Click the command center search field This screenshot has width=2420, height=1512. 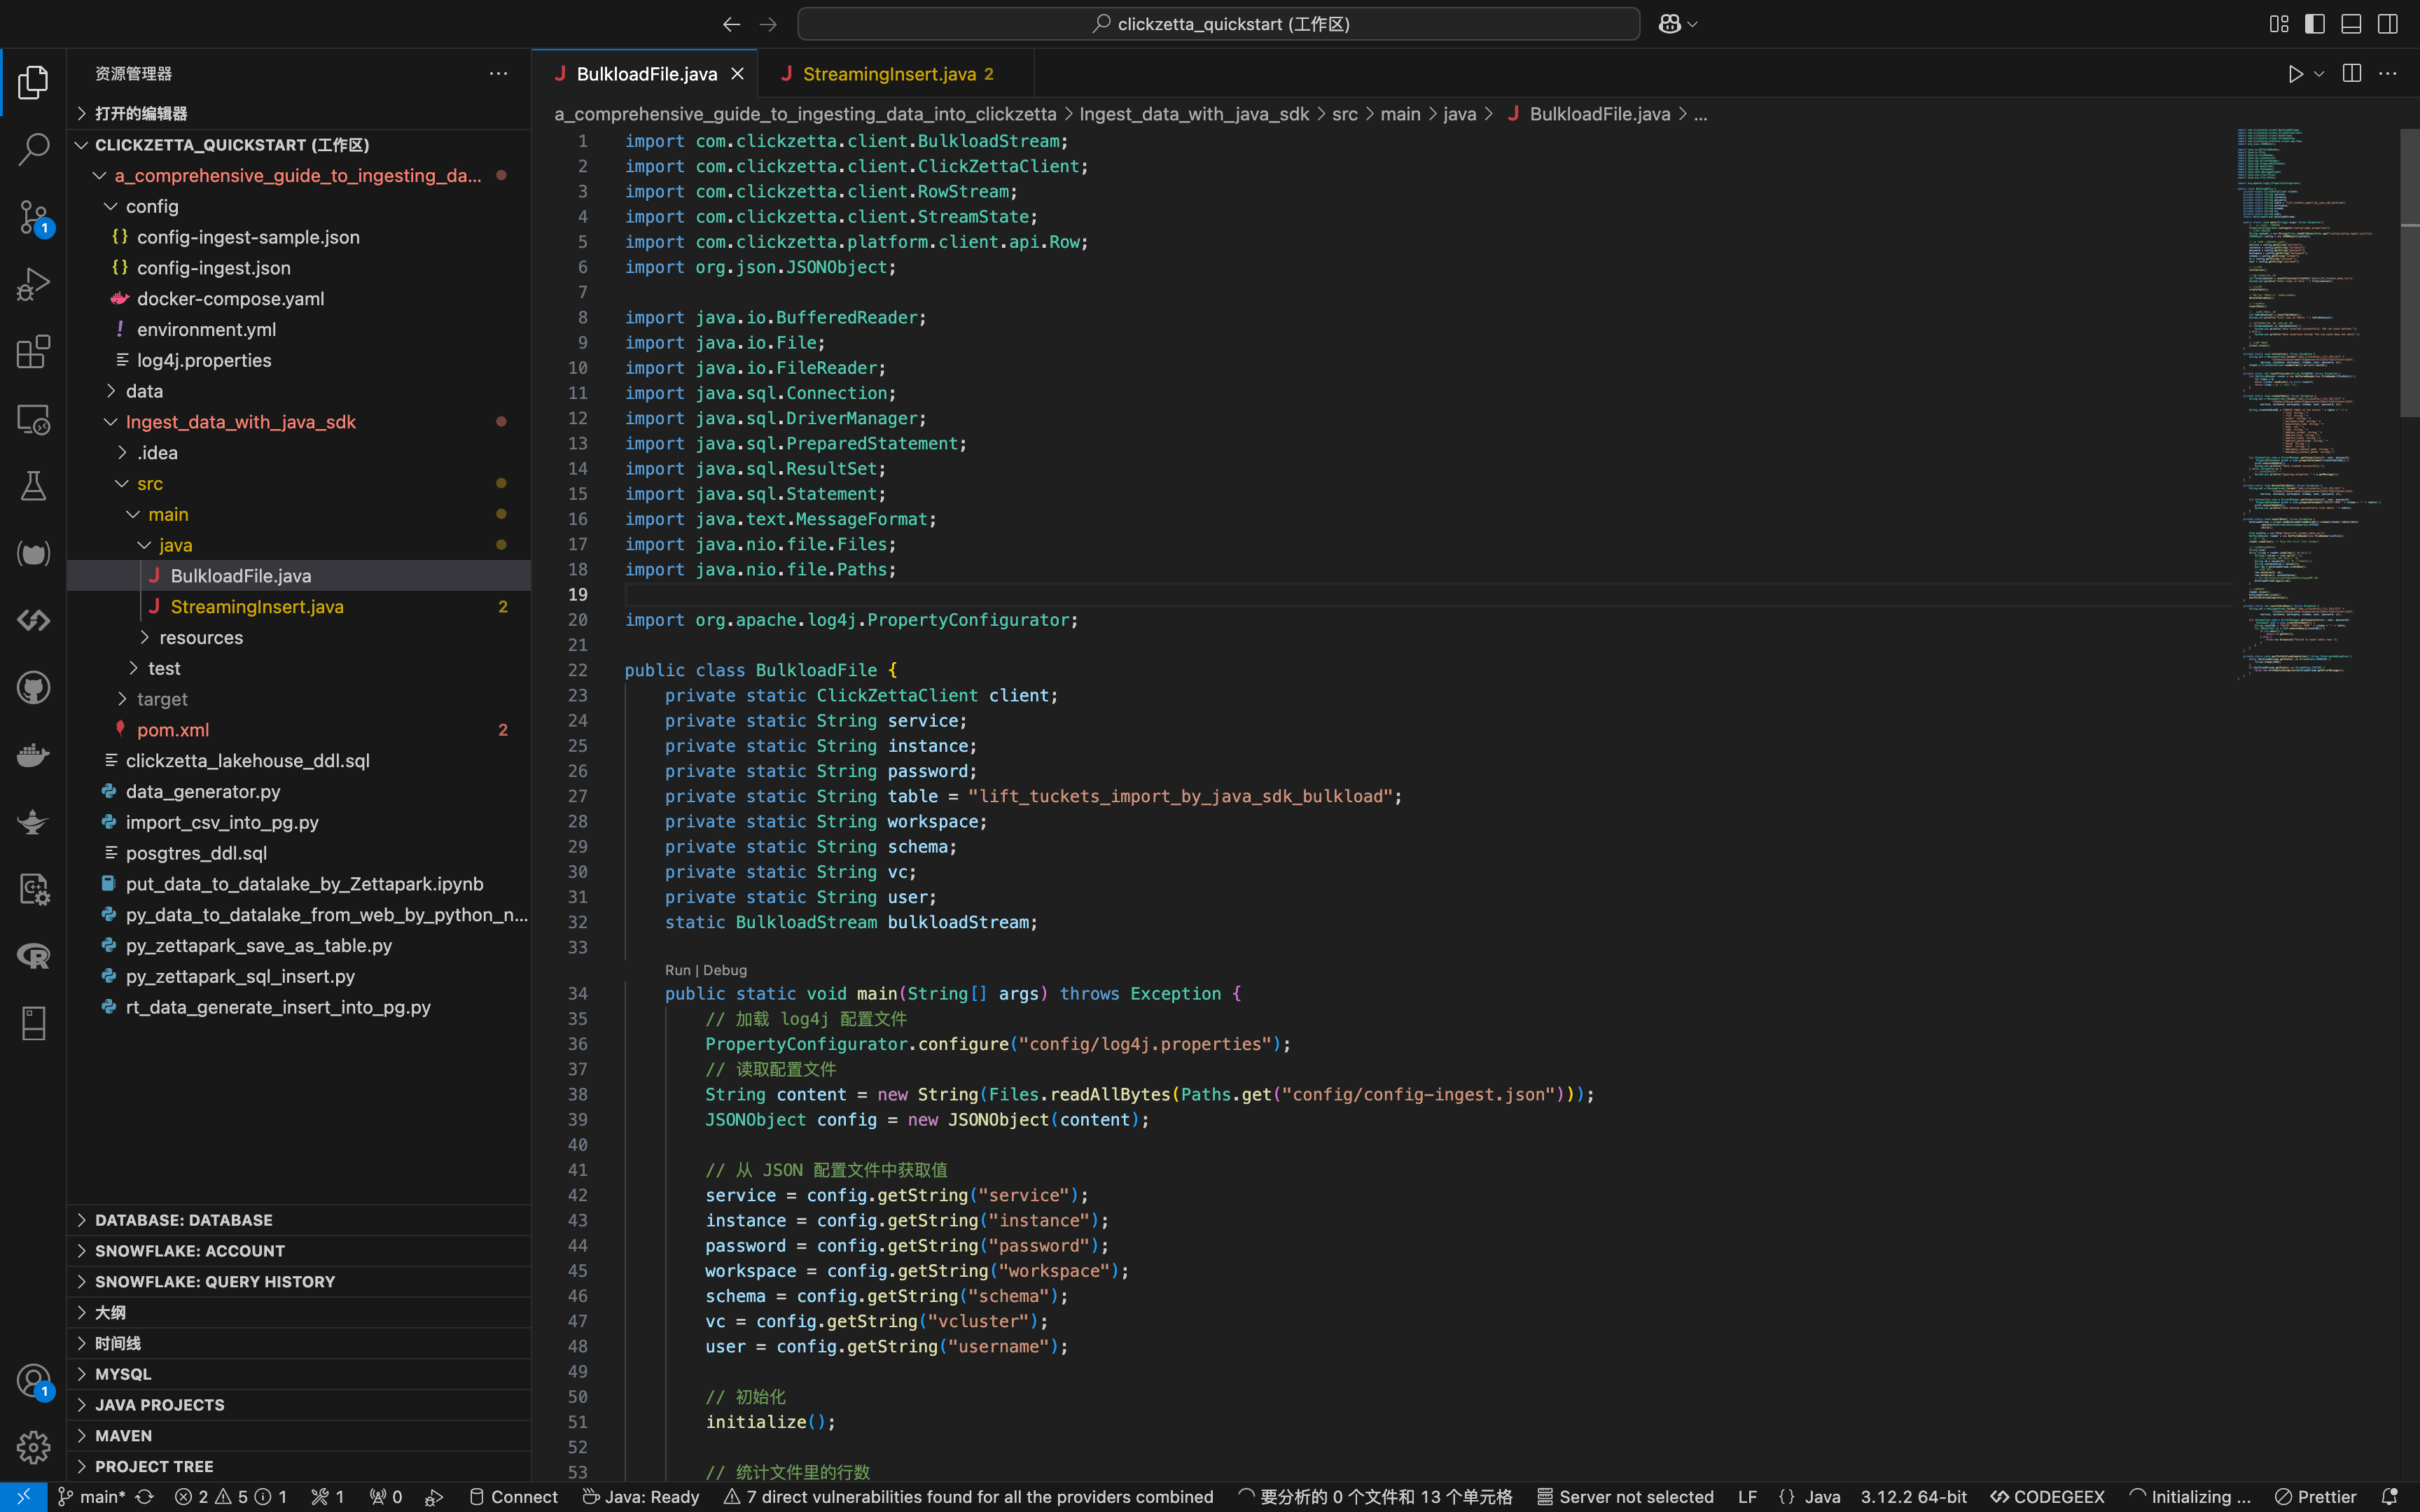point(1218,24)
